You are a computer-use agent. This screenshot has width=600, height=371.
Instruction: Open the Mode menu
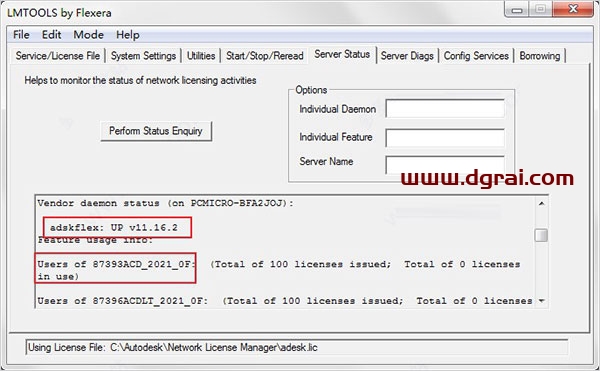pos(88,35)
